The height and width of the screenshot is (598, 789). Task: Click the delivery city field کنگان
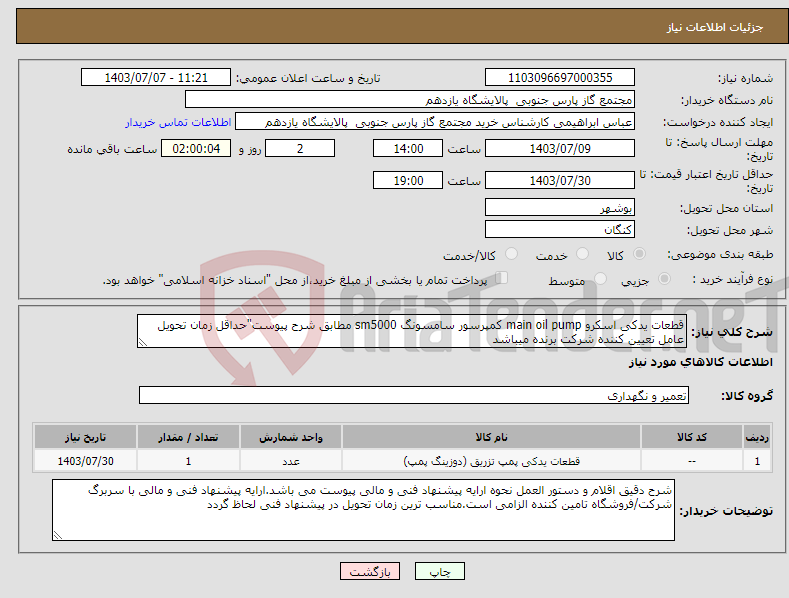[x=560, y=229]
